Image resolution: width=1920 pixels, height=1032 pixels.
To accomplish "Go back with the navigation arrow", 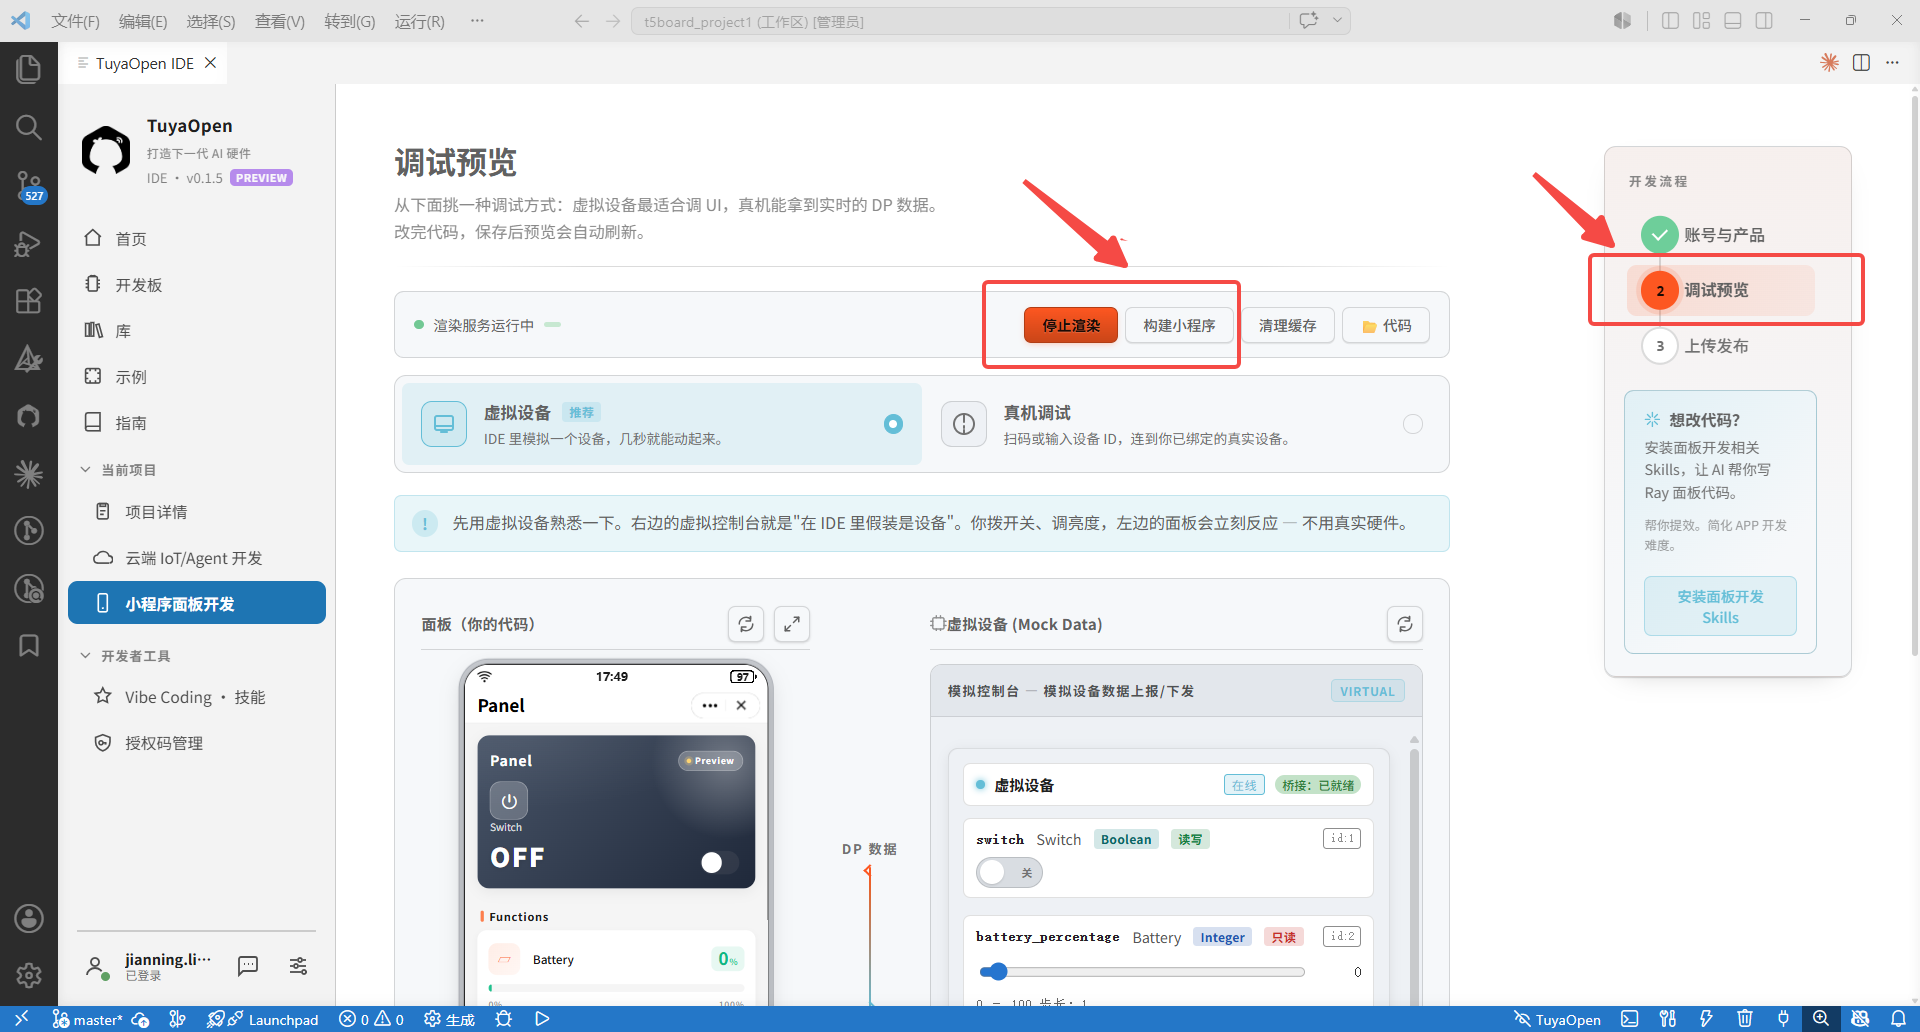I will (581, 21).
